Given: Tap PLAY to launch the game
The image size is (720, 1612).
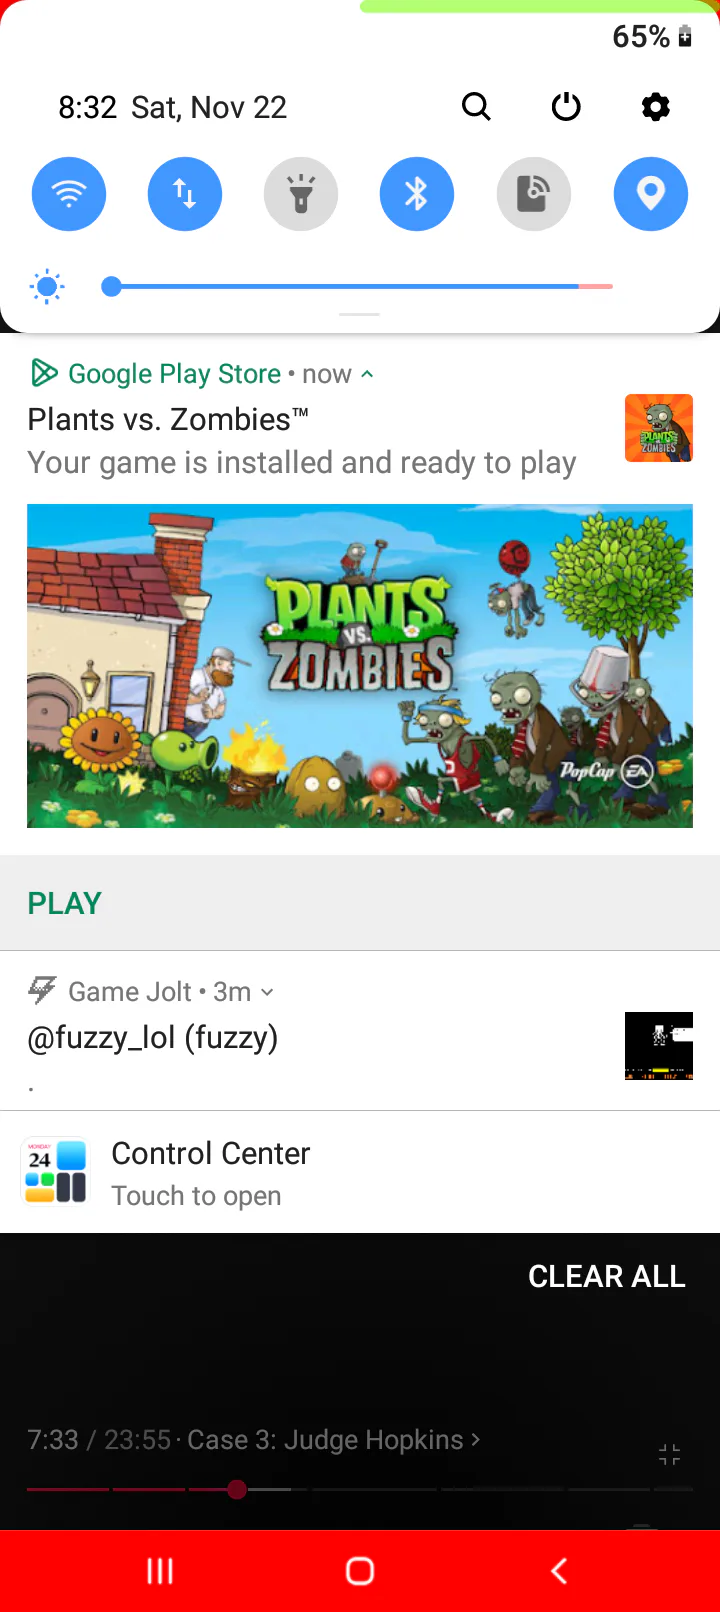Looking at the screenshot, I should point(65,903).
